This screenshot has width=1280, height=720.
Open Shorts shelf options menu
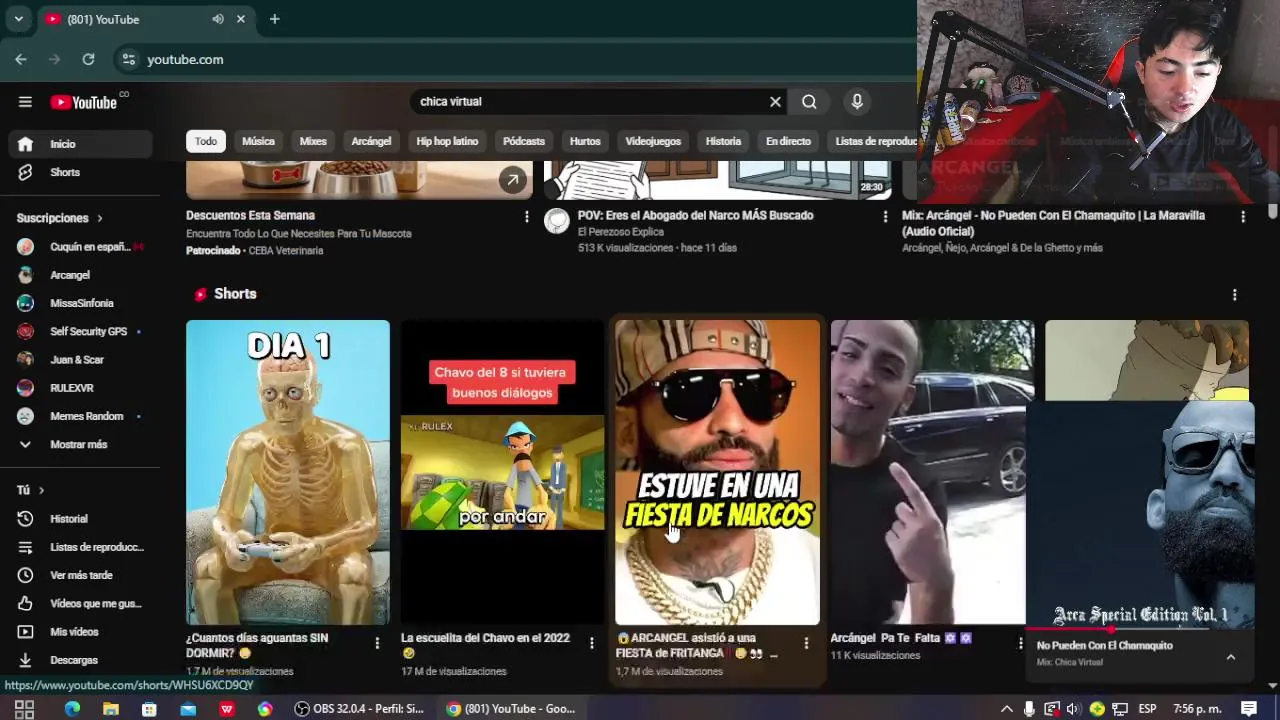(1234, 295)
